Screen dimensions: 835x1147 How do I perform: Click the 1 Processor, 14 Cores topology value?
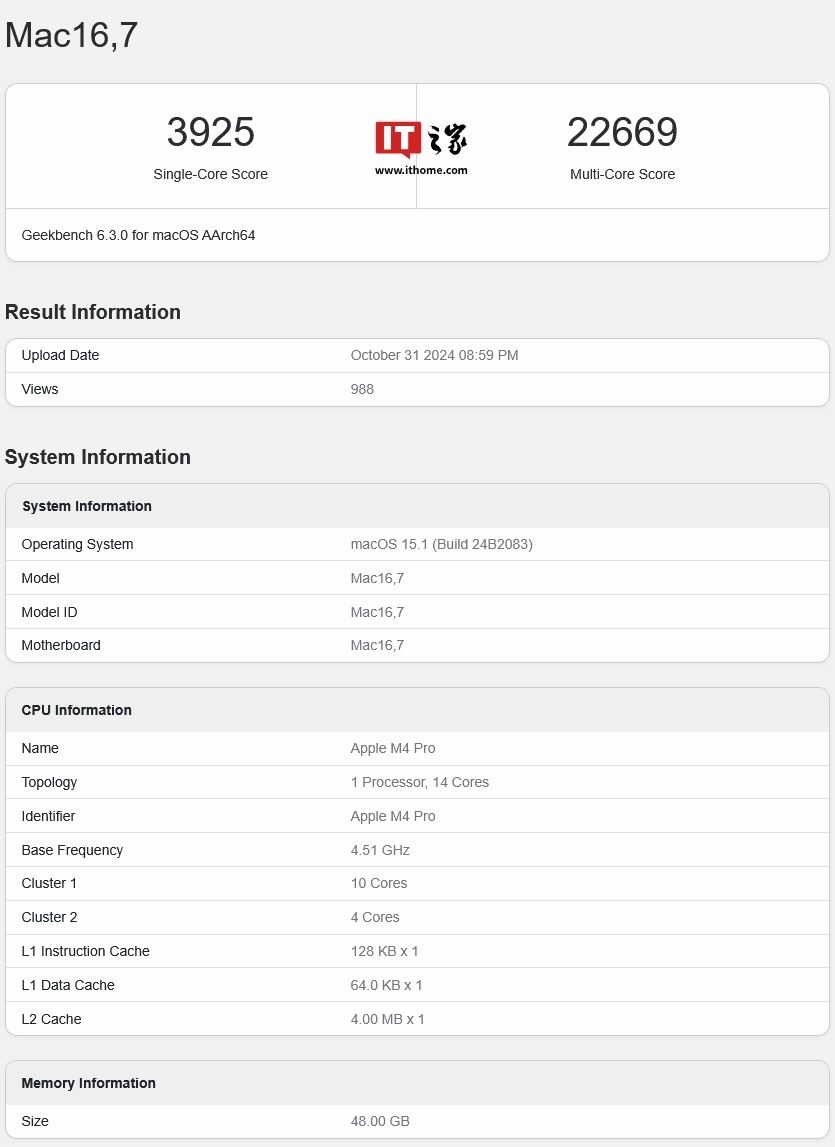pos(419,782)
